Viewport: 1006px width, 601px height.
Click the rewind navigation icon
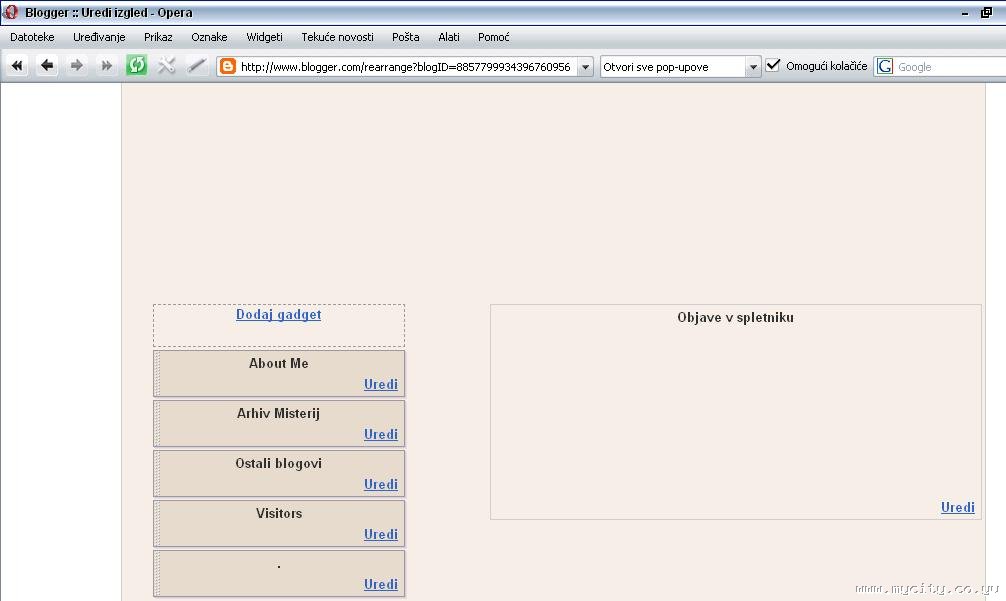pyautogui.click(x=17, y=65)
